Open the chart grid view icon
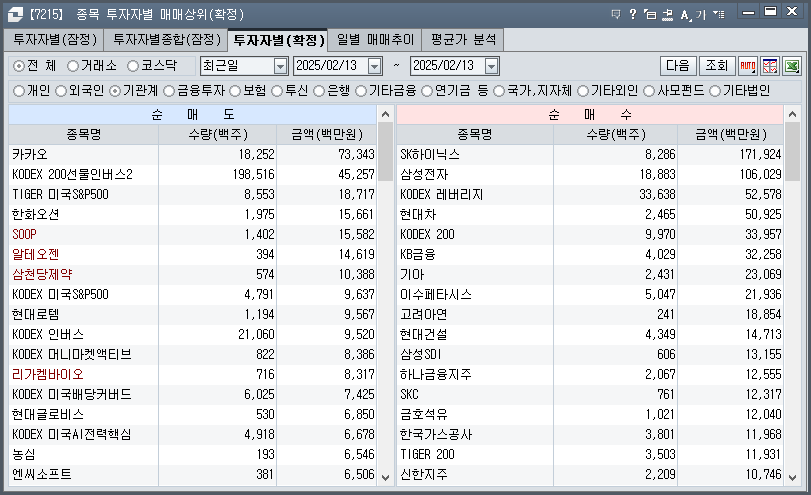The height and width of the screenshot is (495, 811). coord(770,66)
